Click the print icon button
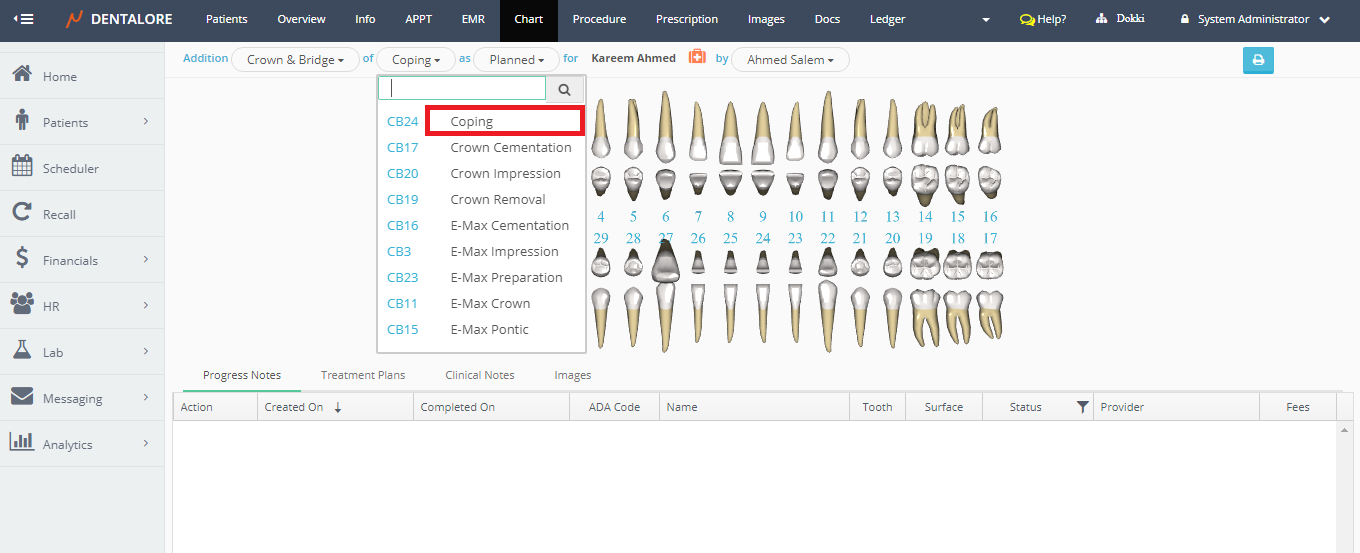This screenshot has width=1360, height=553. (x=1258, y=60)
